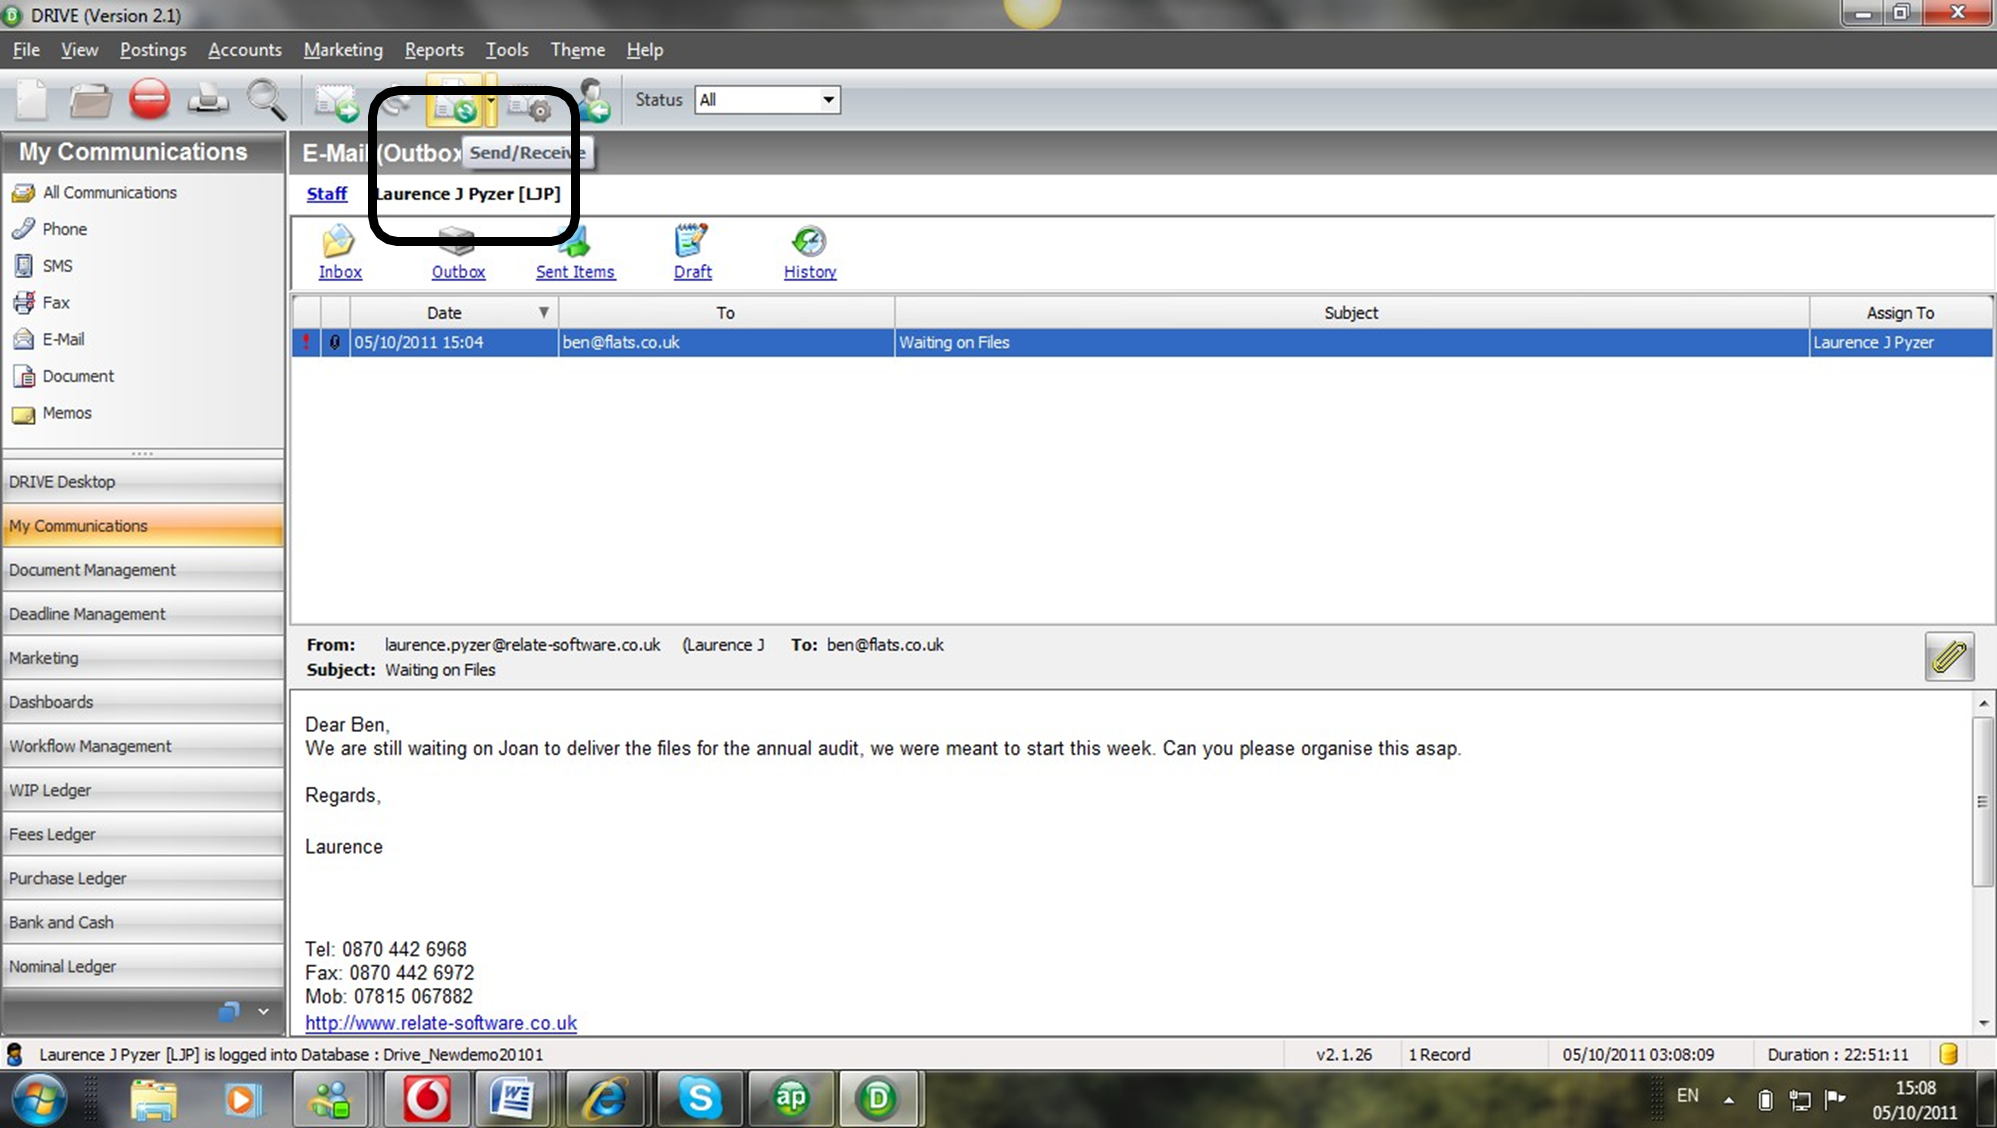The height and width of the screenshot is (1128, 1997).
Task: Click the user icon in the status bar
Action: [15, 1054]
